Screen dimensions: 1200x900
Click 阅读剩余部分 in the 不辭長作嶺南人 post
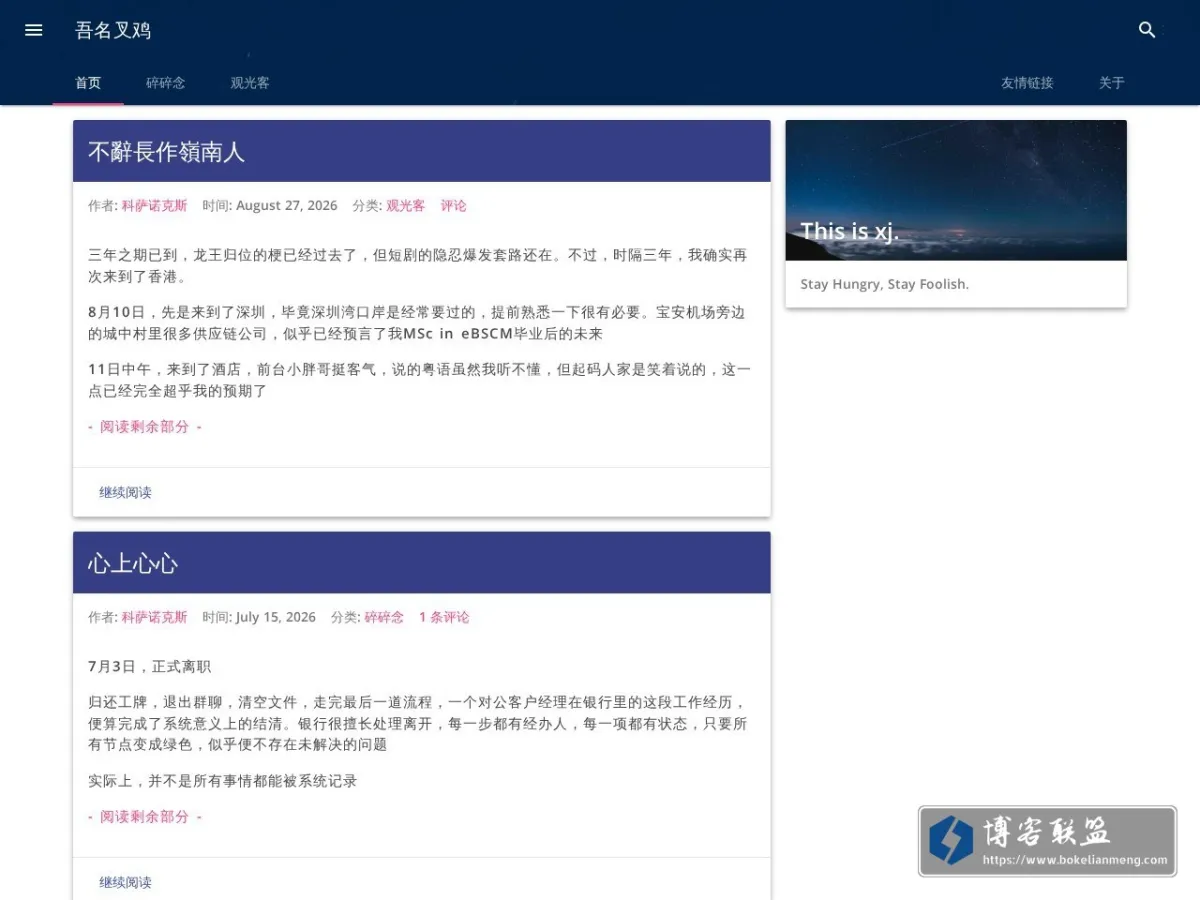(x=145, y=427)
